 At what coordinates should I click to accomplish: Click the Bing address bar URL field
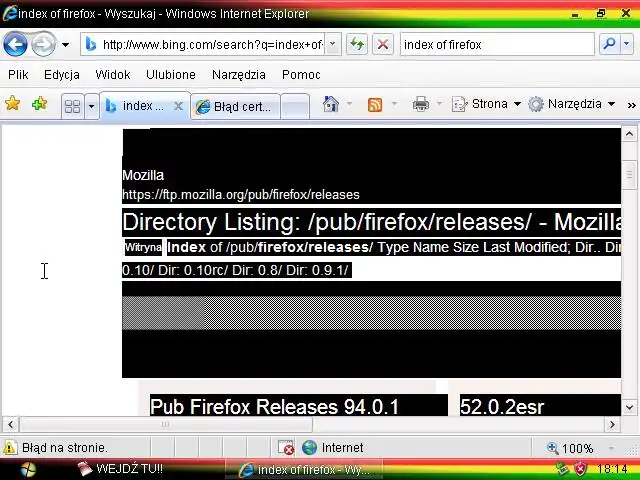pos(203,44)
